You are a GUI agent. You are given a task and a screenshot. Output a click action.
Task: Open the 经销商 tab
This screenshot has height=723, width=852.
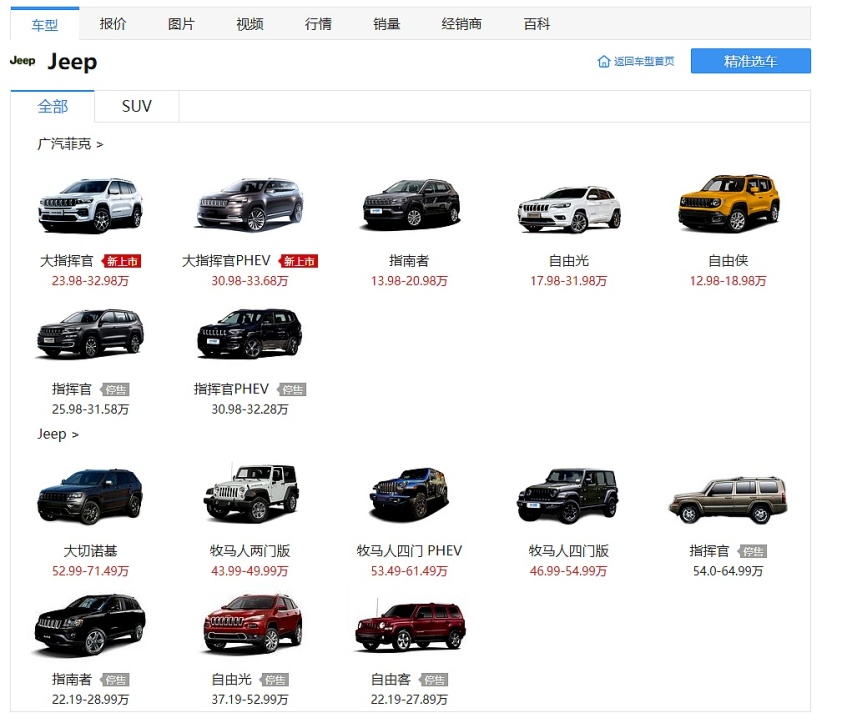pyautogui.click(x=461, y=24)
